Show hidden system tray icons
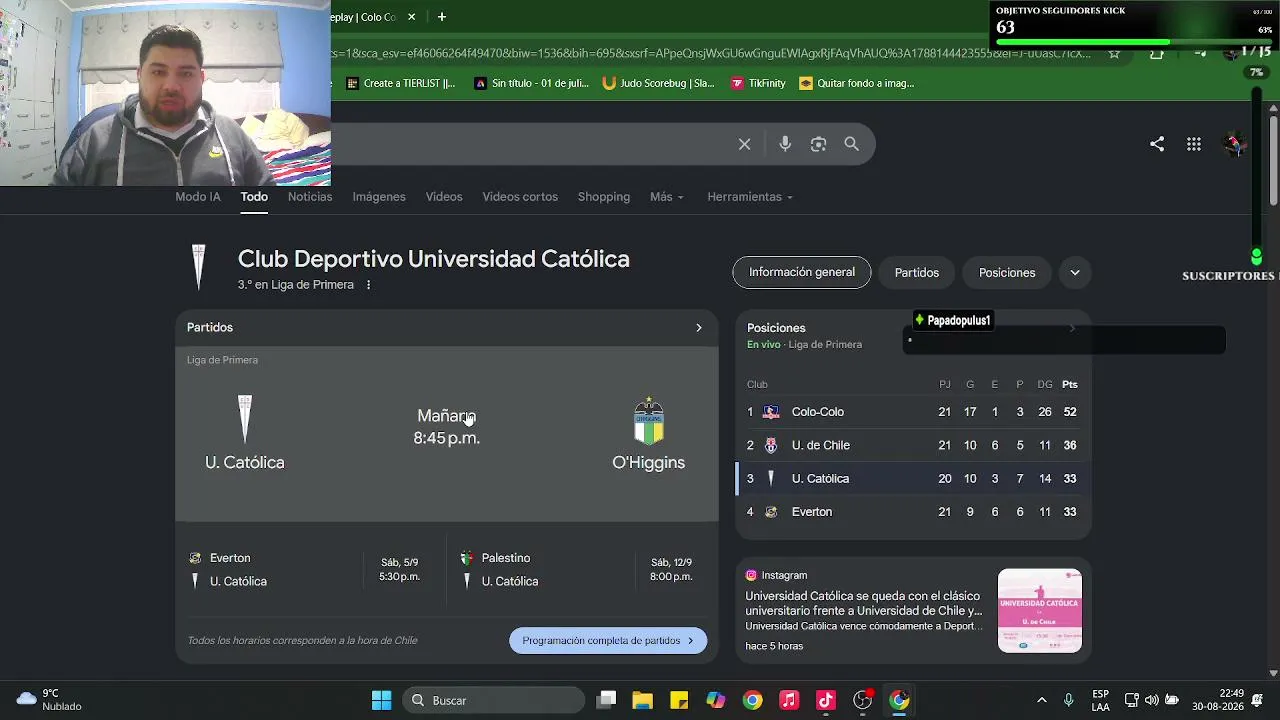The height and width of the screenshot is (720, 1280). pos(1041,700)
